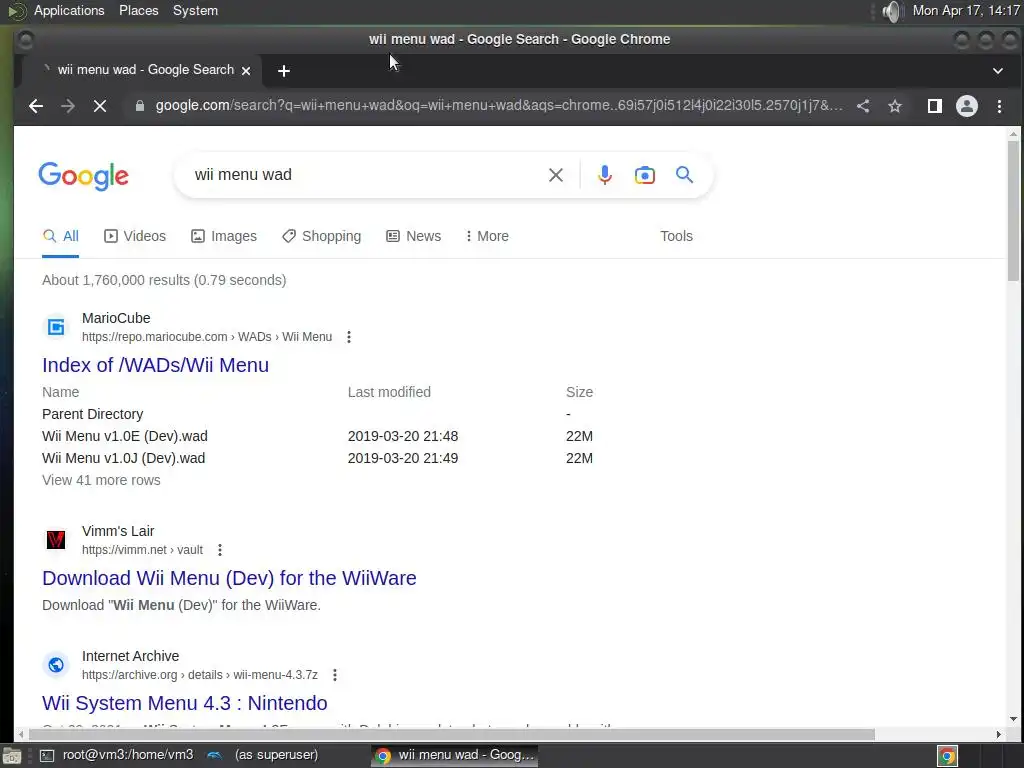The width and height of the screenshot is (1024, 768).
Task: Open the Places menu
Action: (x=138, y=10)
